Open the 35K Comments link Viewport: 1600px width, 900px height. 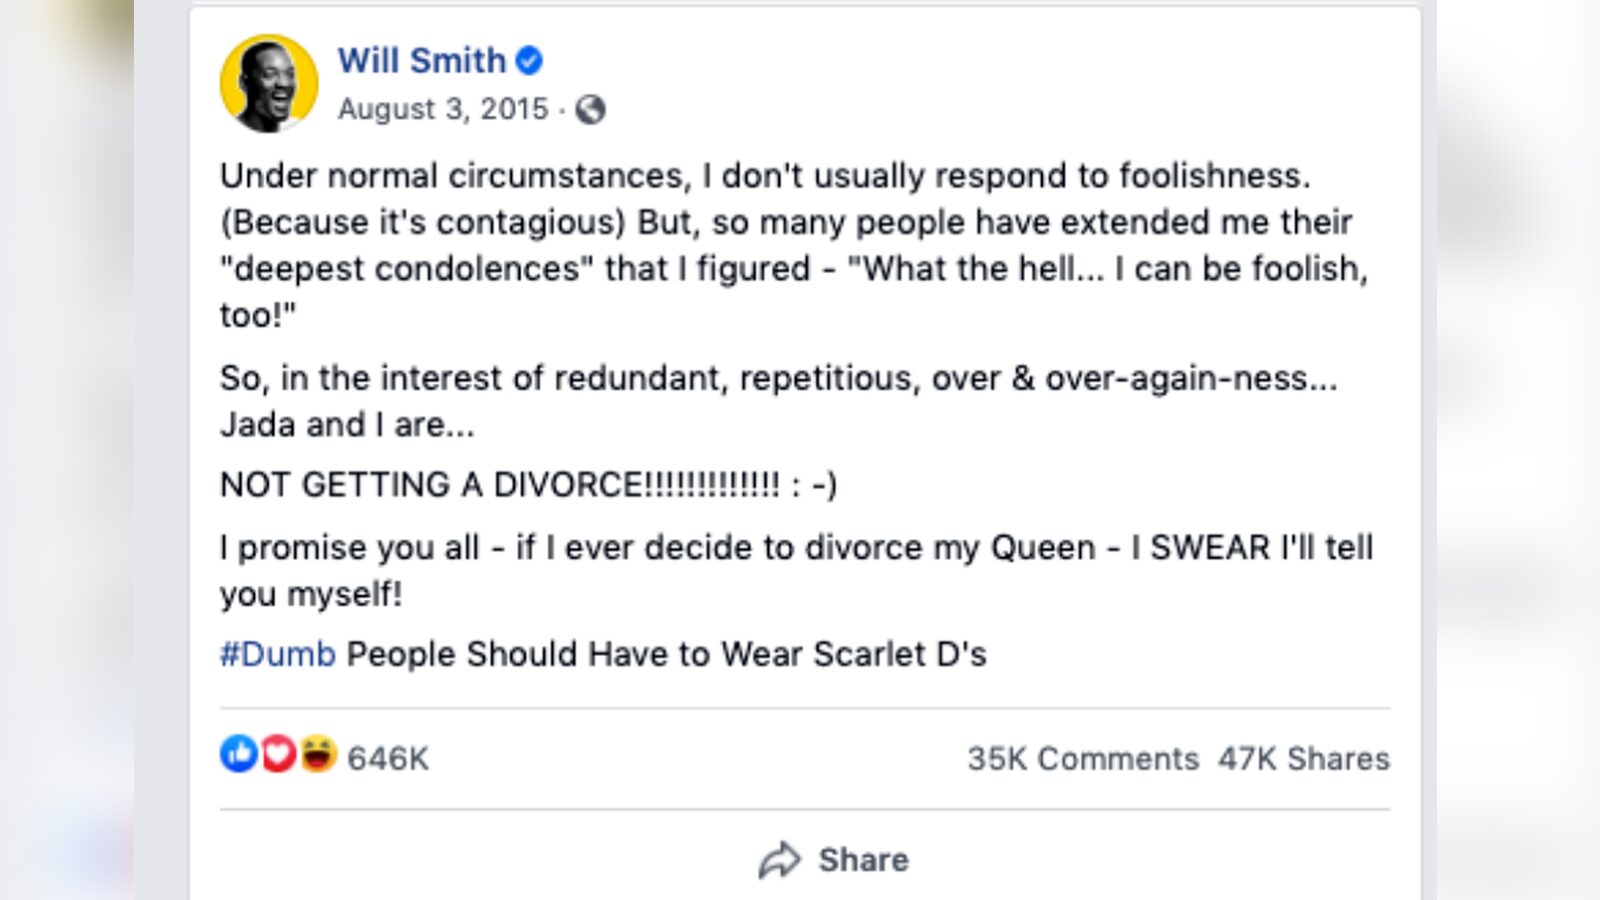[x=1082, y=759]
